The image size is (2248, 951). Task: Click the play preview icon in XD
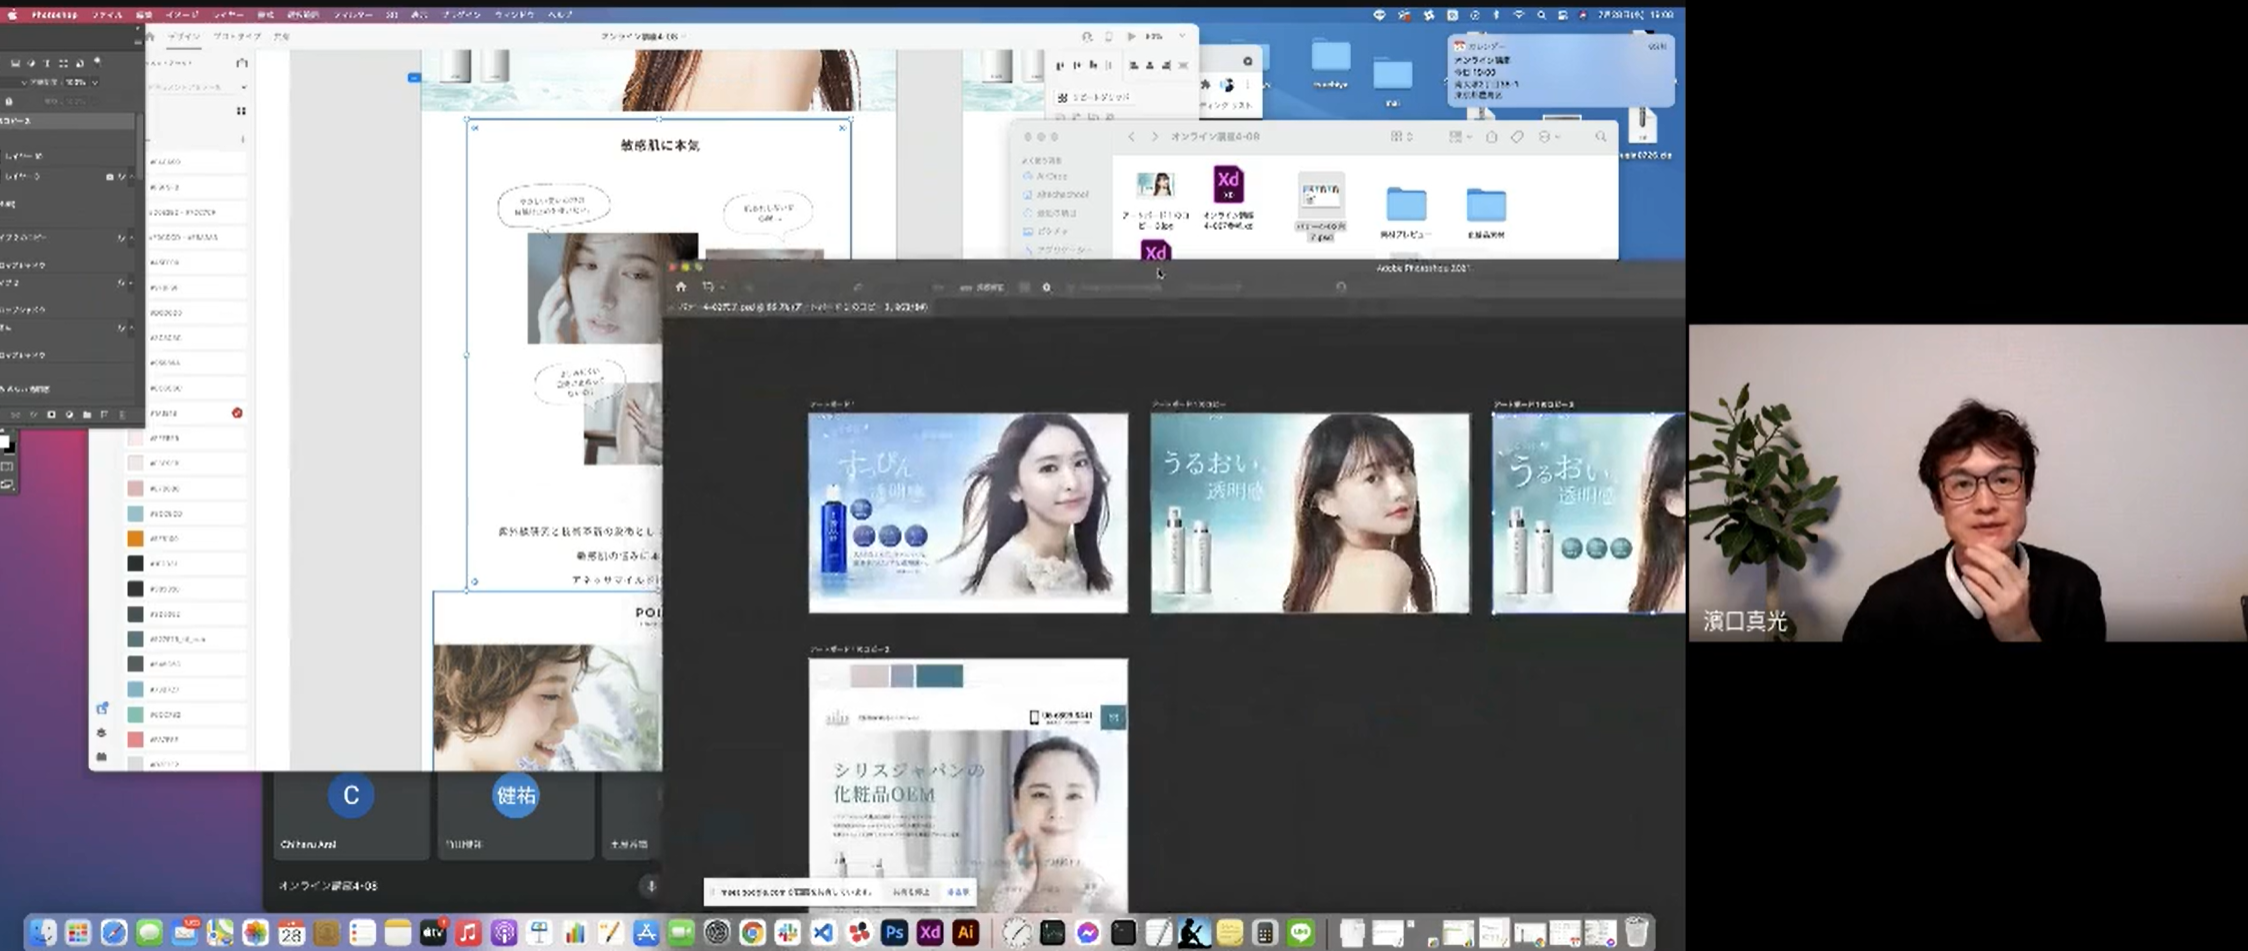click(1131, 36)
